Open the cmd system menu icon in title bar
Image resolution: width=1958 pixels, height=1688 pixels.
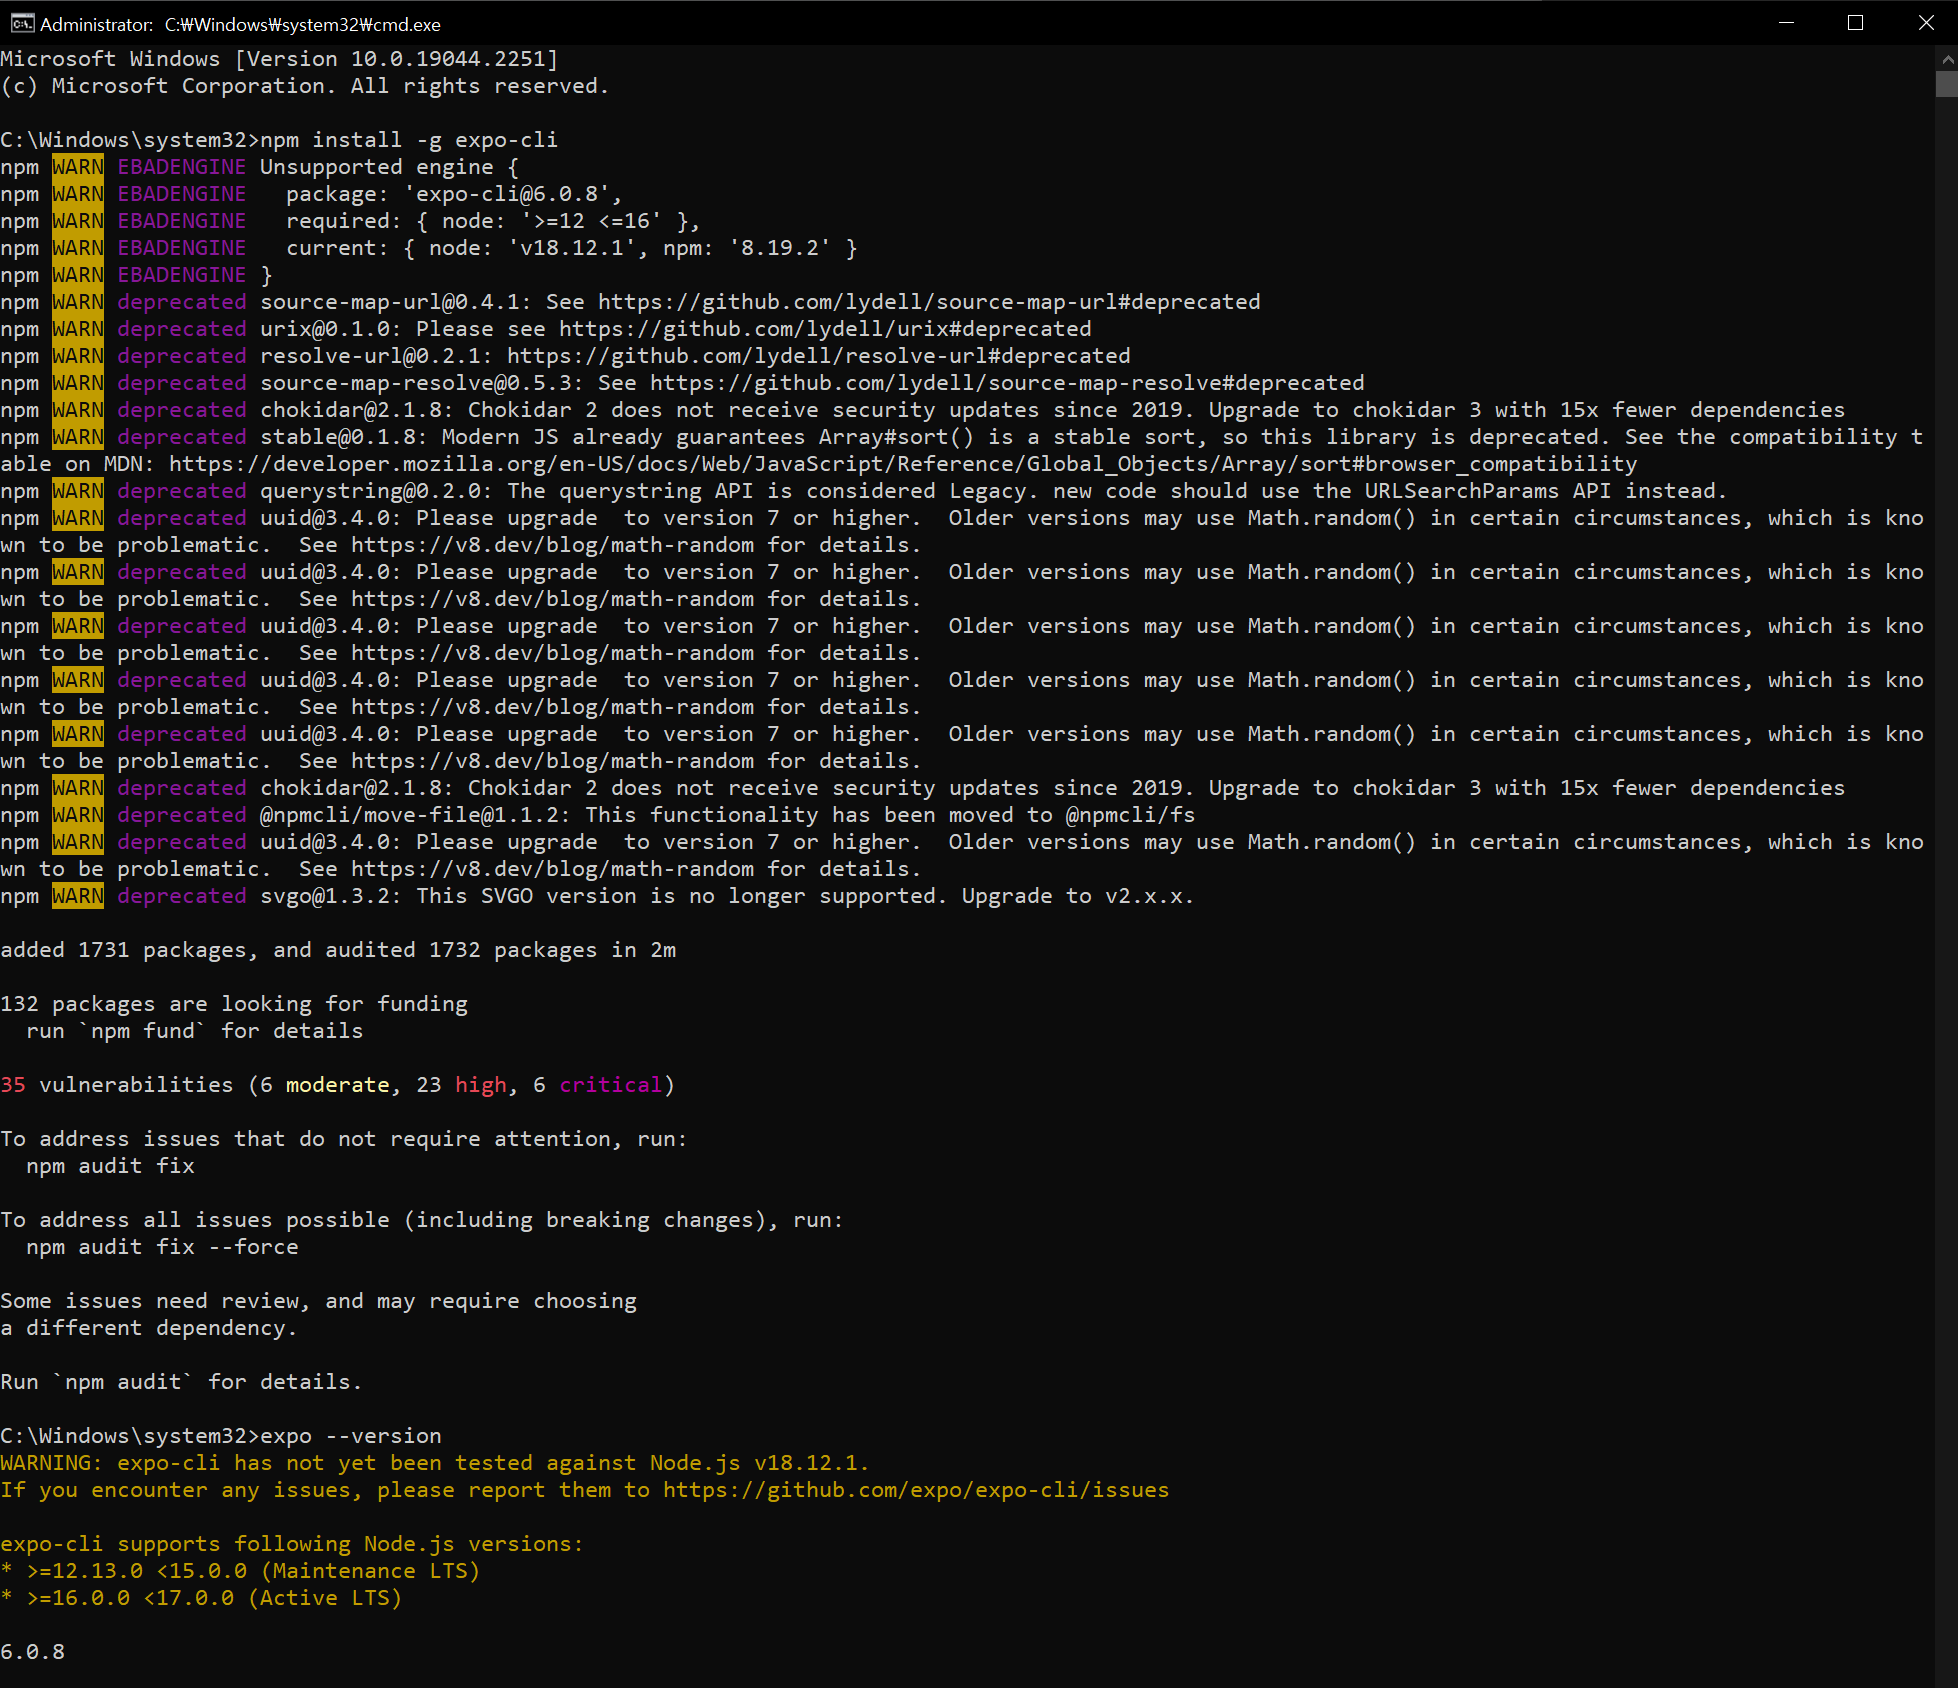22,23
